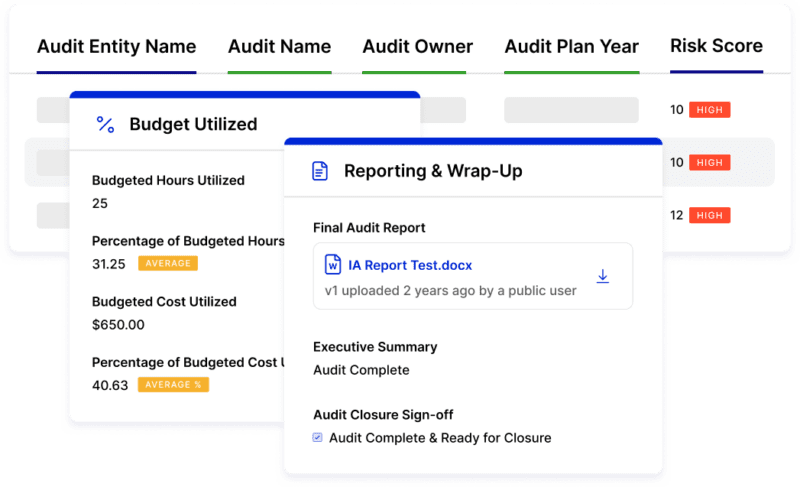
Task: Click the Audit Closure Sign-off label
Action: pos(383,415)
